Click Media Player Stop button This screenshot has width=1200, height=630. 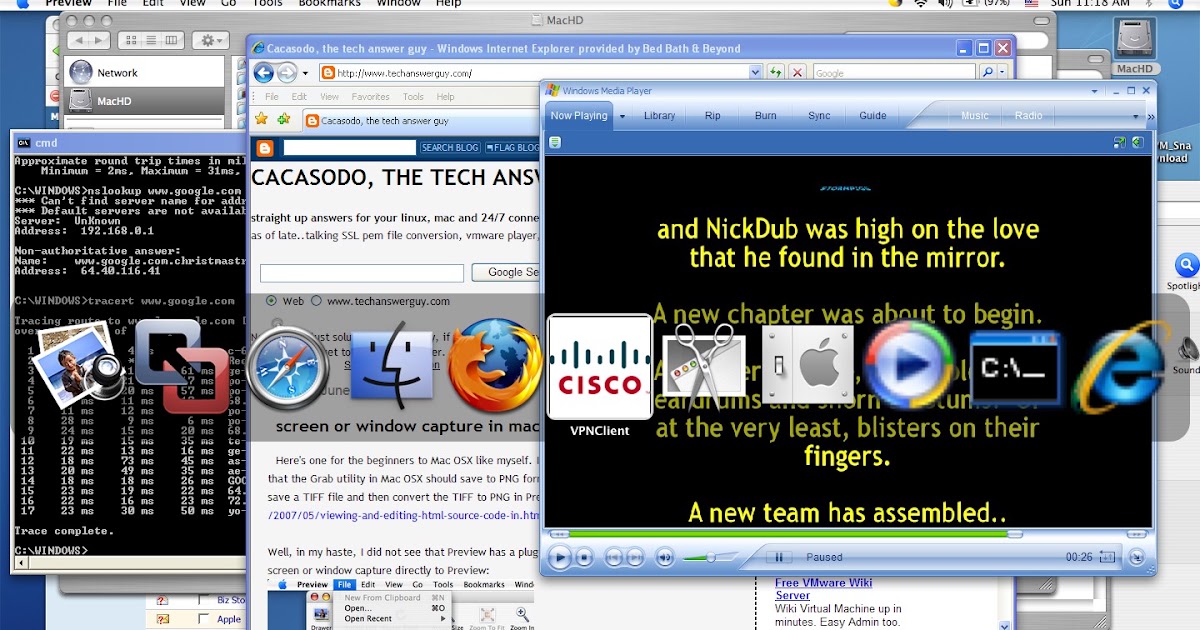click(x=585, y=557)
